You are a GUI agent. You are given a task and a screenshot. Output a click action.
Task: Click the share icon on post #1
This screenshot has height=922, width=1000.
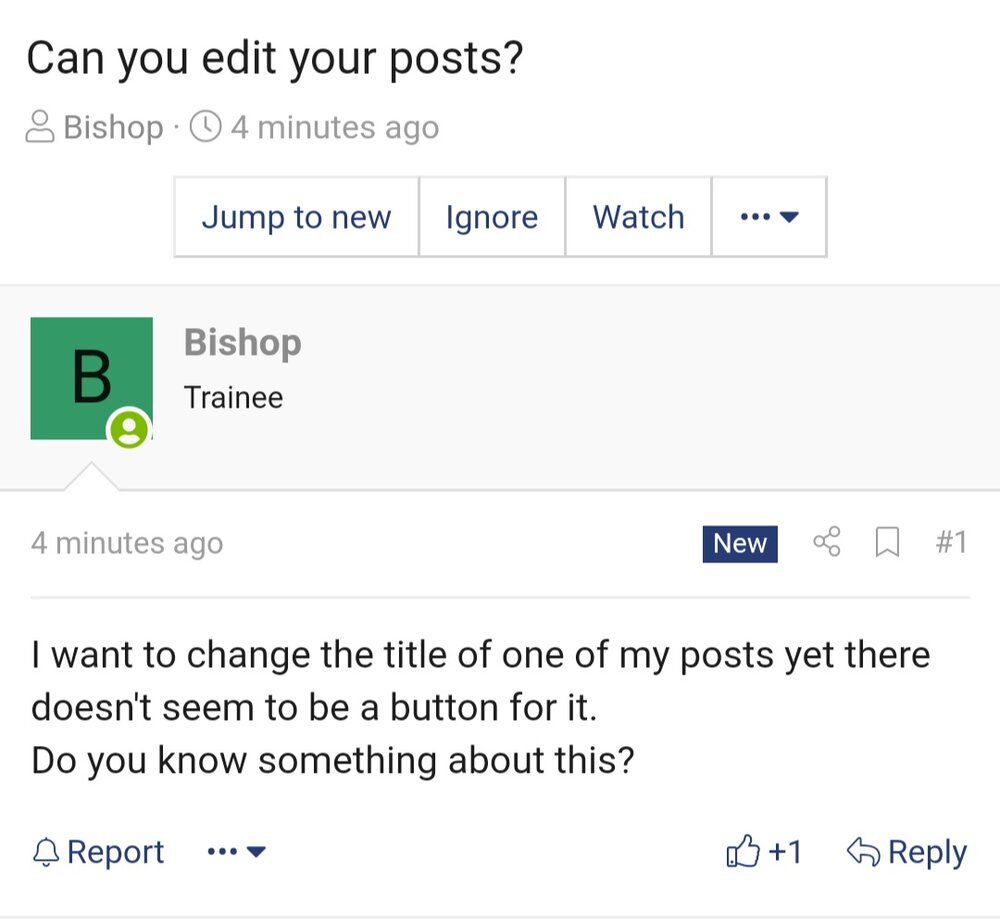click(826, 543)
